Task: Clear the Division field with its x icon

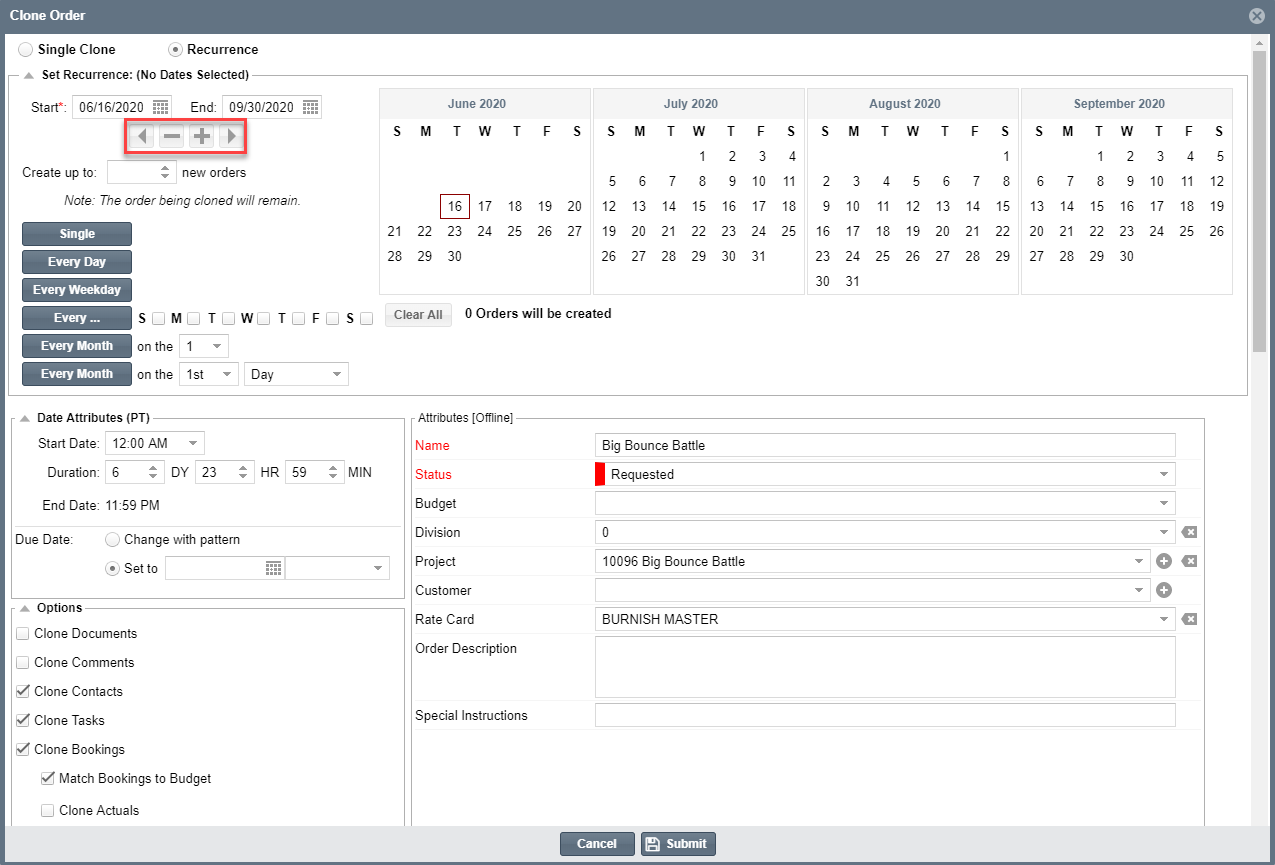Action: [x=1189, y=533]
